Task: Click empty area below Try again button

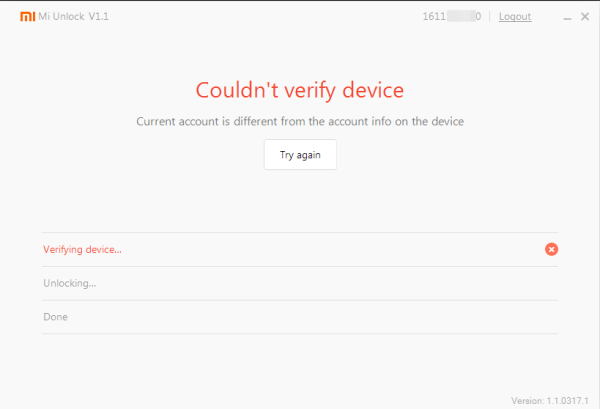Action: coord(300,199)
